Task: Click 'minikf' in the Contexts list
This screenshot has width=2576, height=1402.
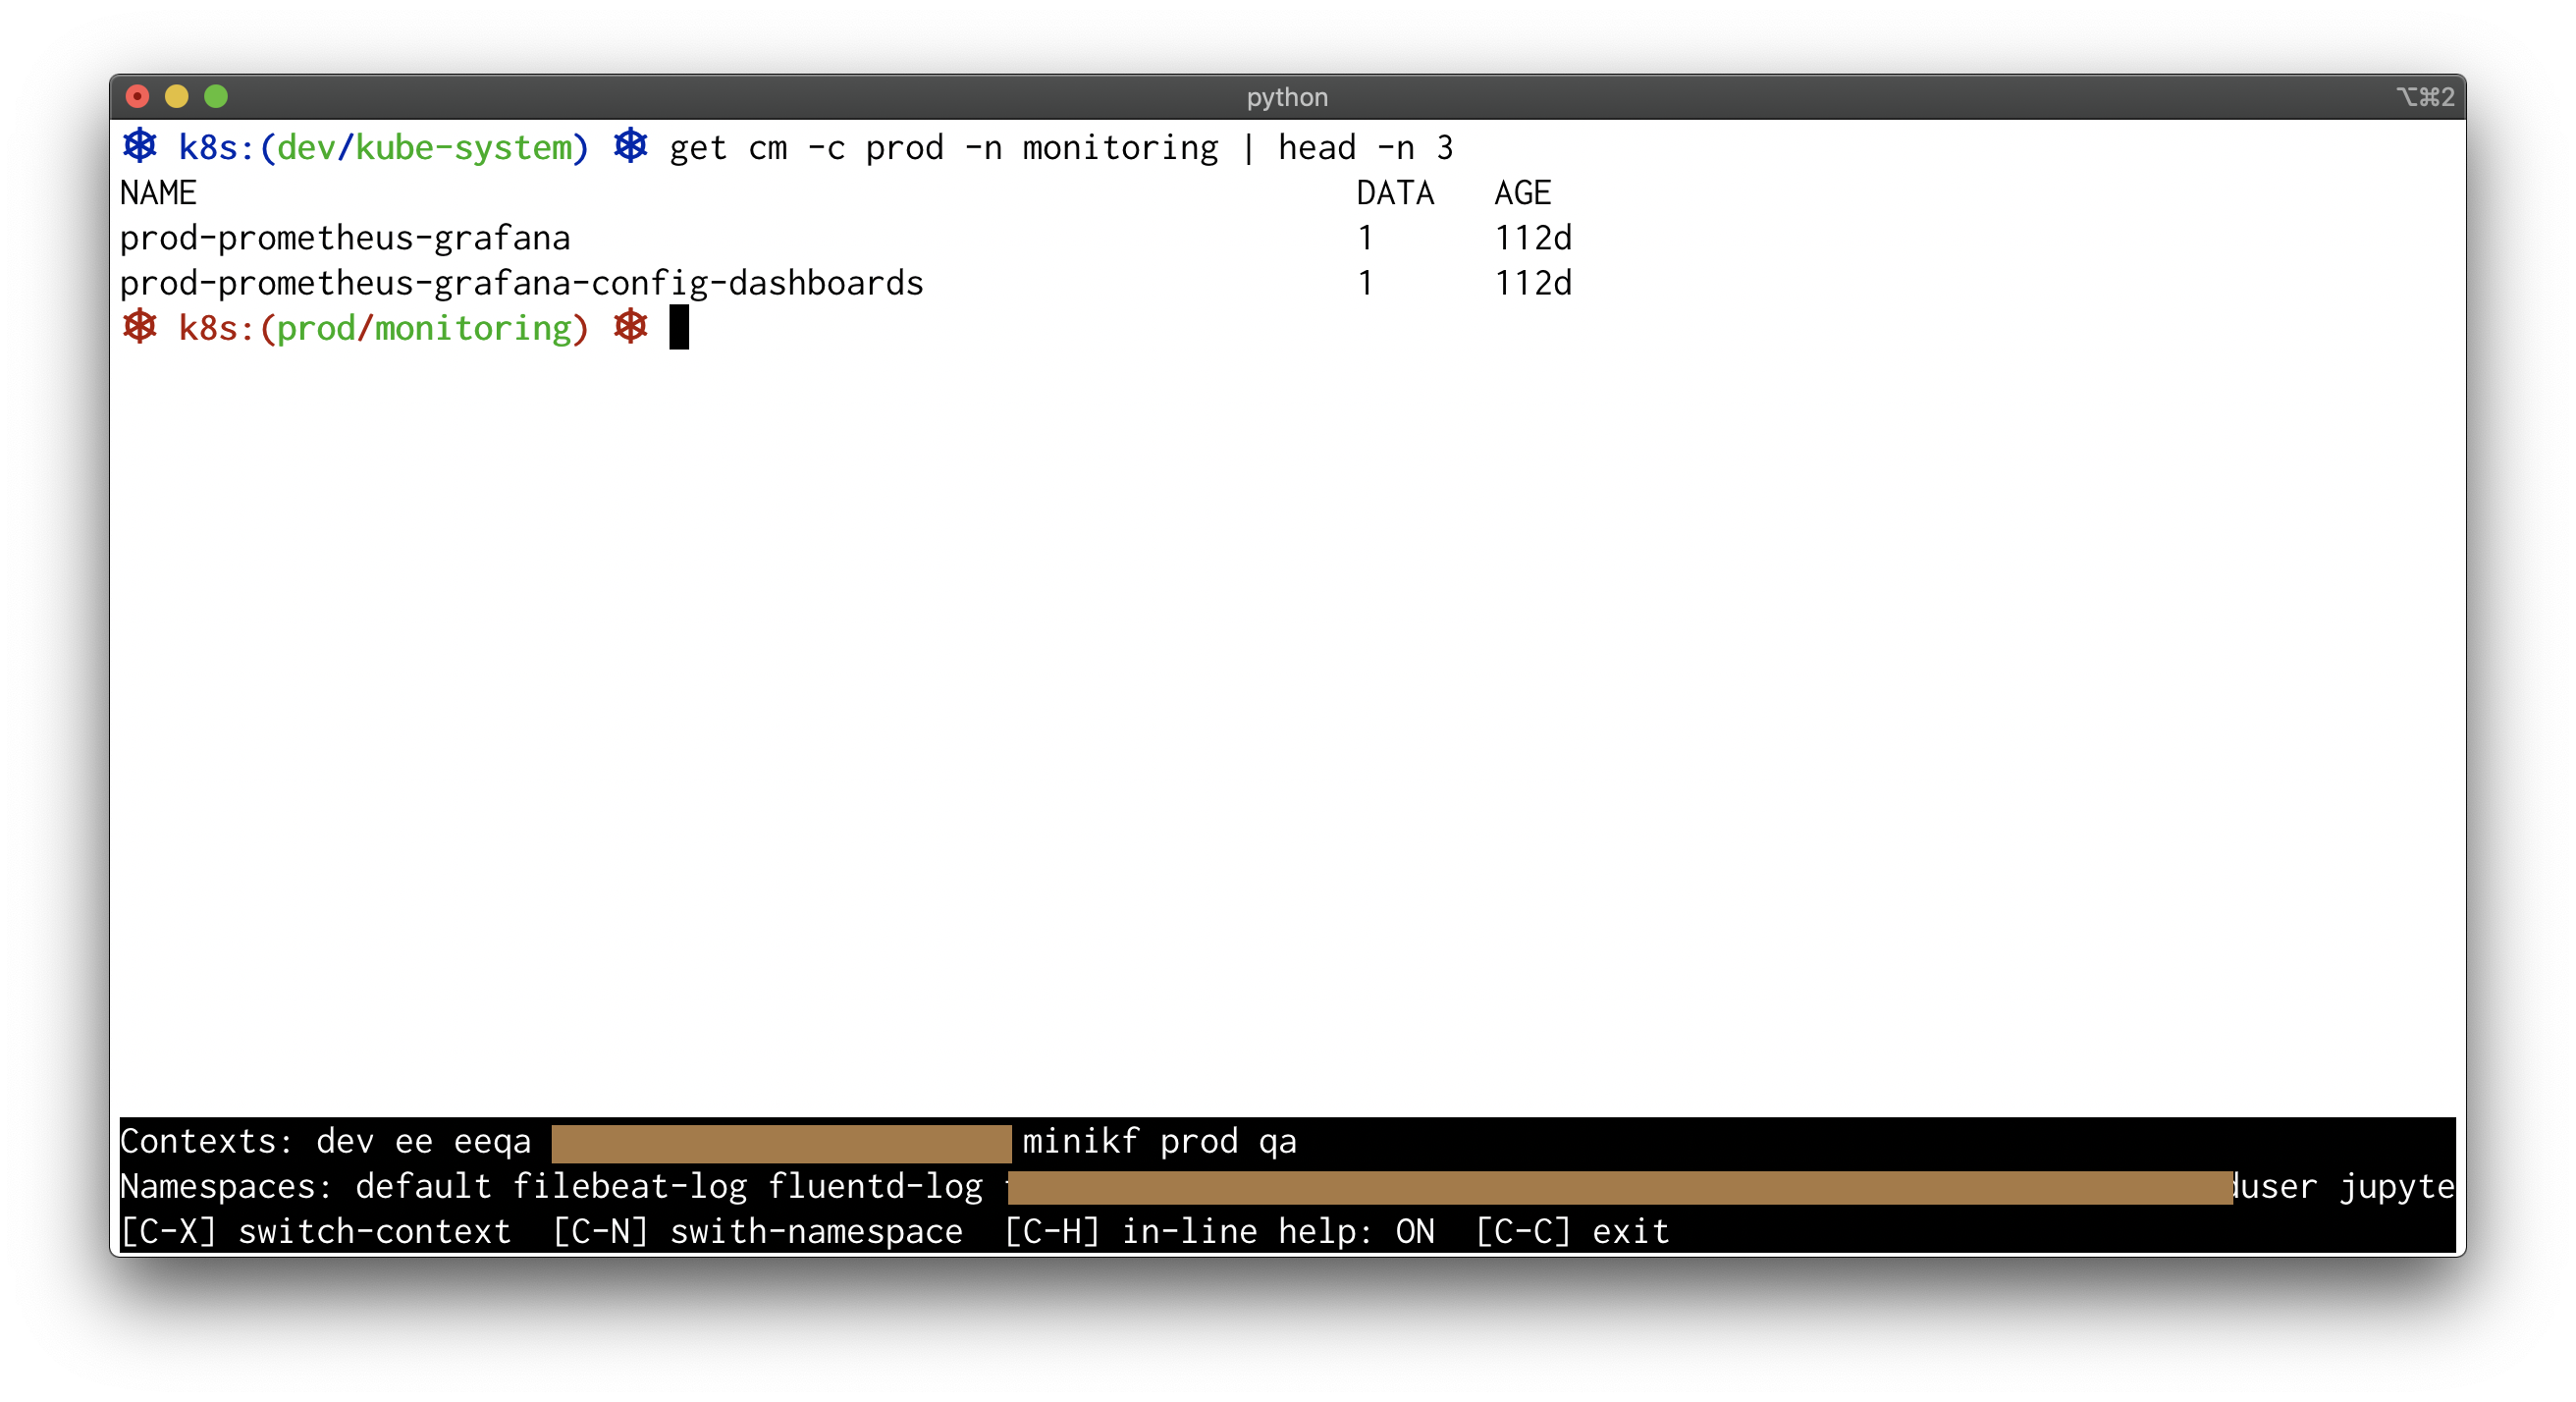Action: click(1080, 1141)
